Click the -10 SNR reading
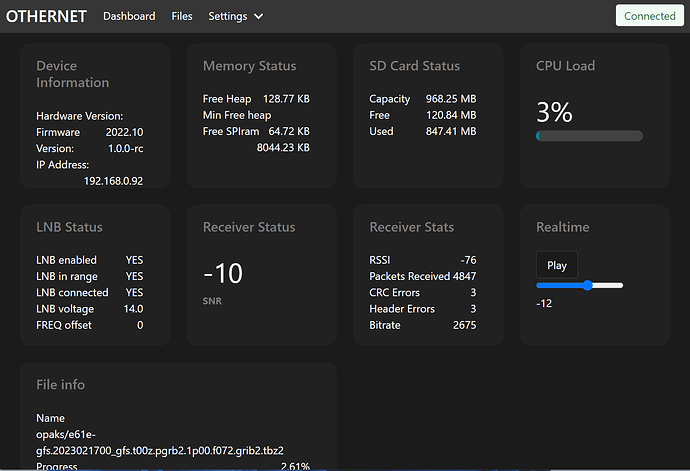 (223, 273)
